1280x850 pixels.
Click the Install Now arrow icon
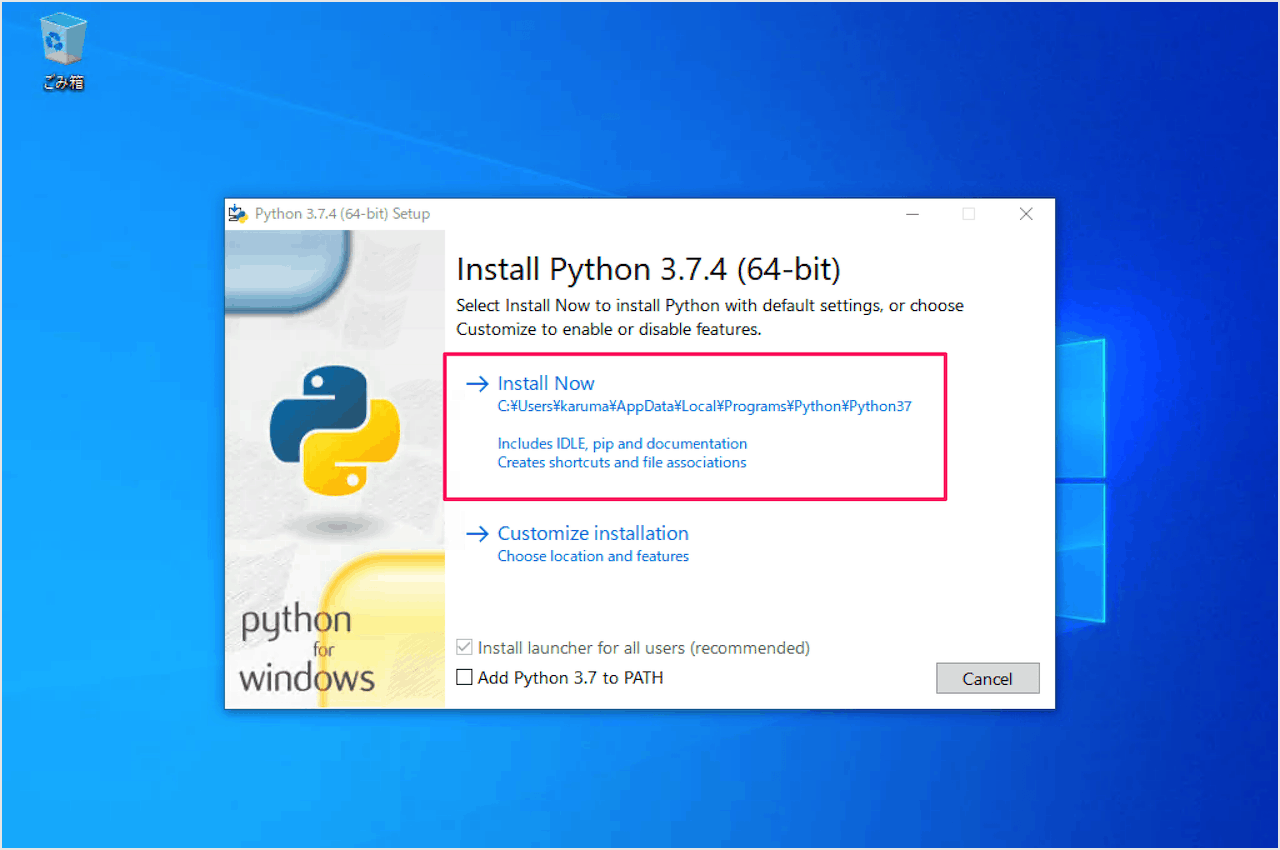478,383
